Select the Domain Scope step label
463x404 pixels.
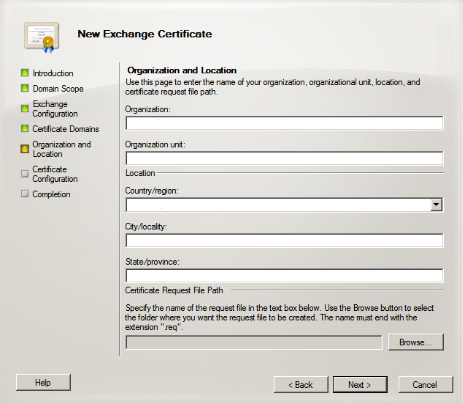point(58,88)
